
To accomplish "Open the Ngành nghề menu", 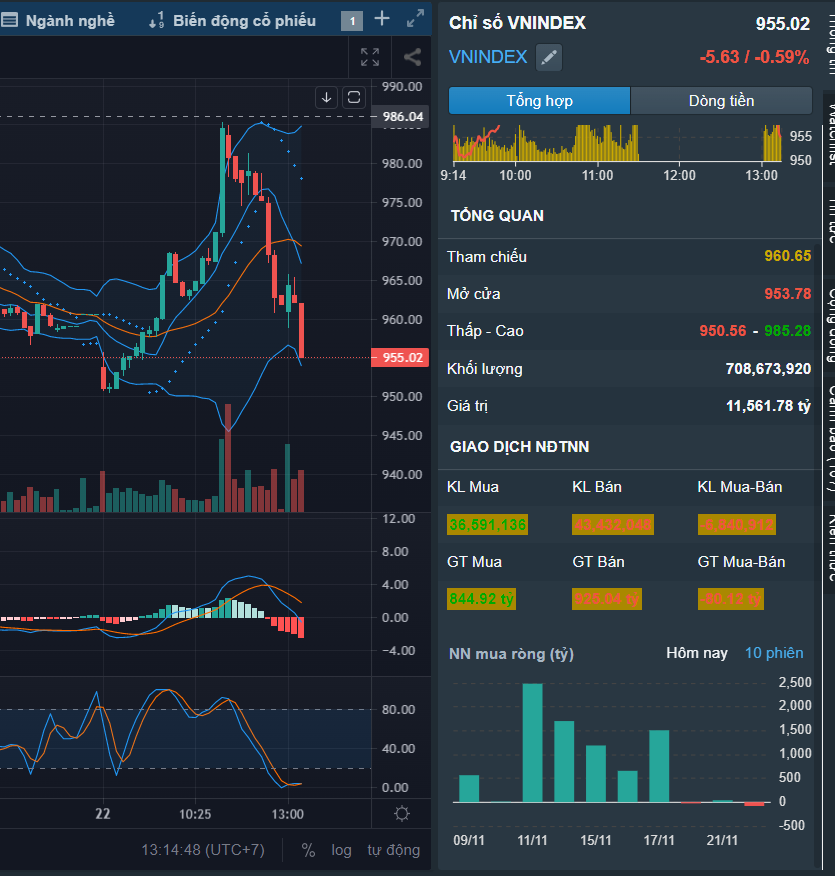I will pos(60,20).
